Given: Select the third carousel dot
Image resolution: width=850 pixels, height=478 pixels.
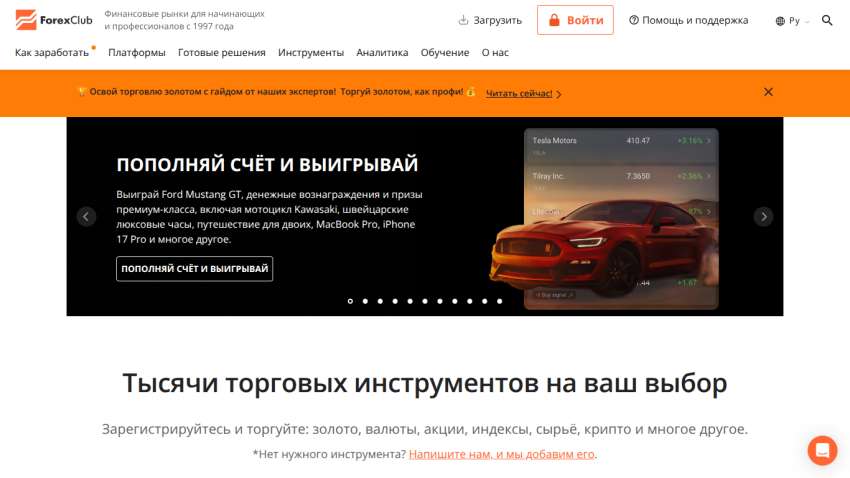Looking at the screenshot, I should click(380, 301).
